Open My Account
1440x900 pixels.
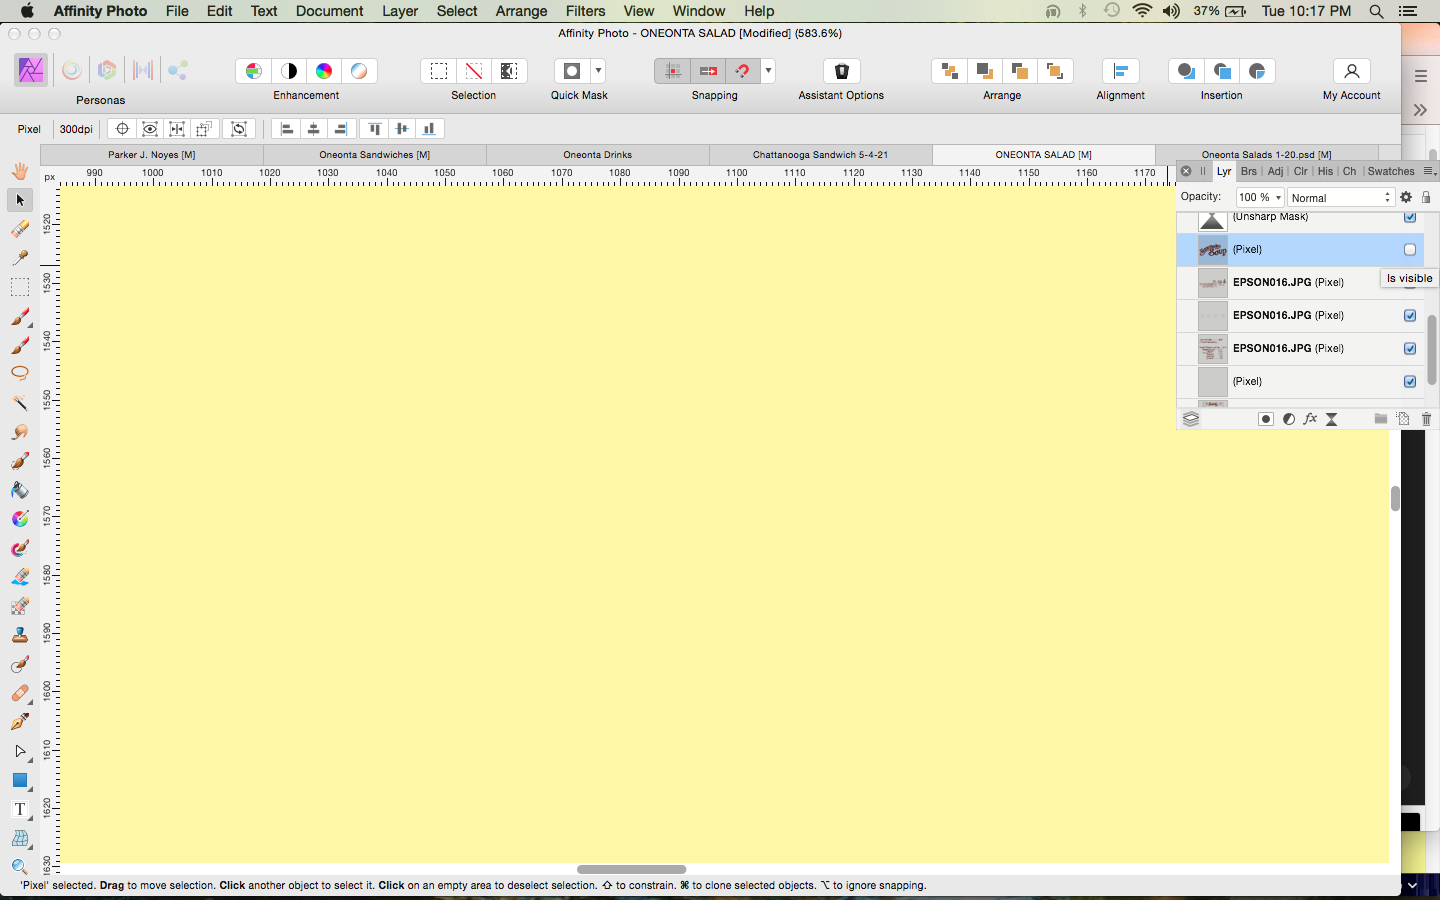tap(1351, 71)
